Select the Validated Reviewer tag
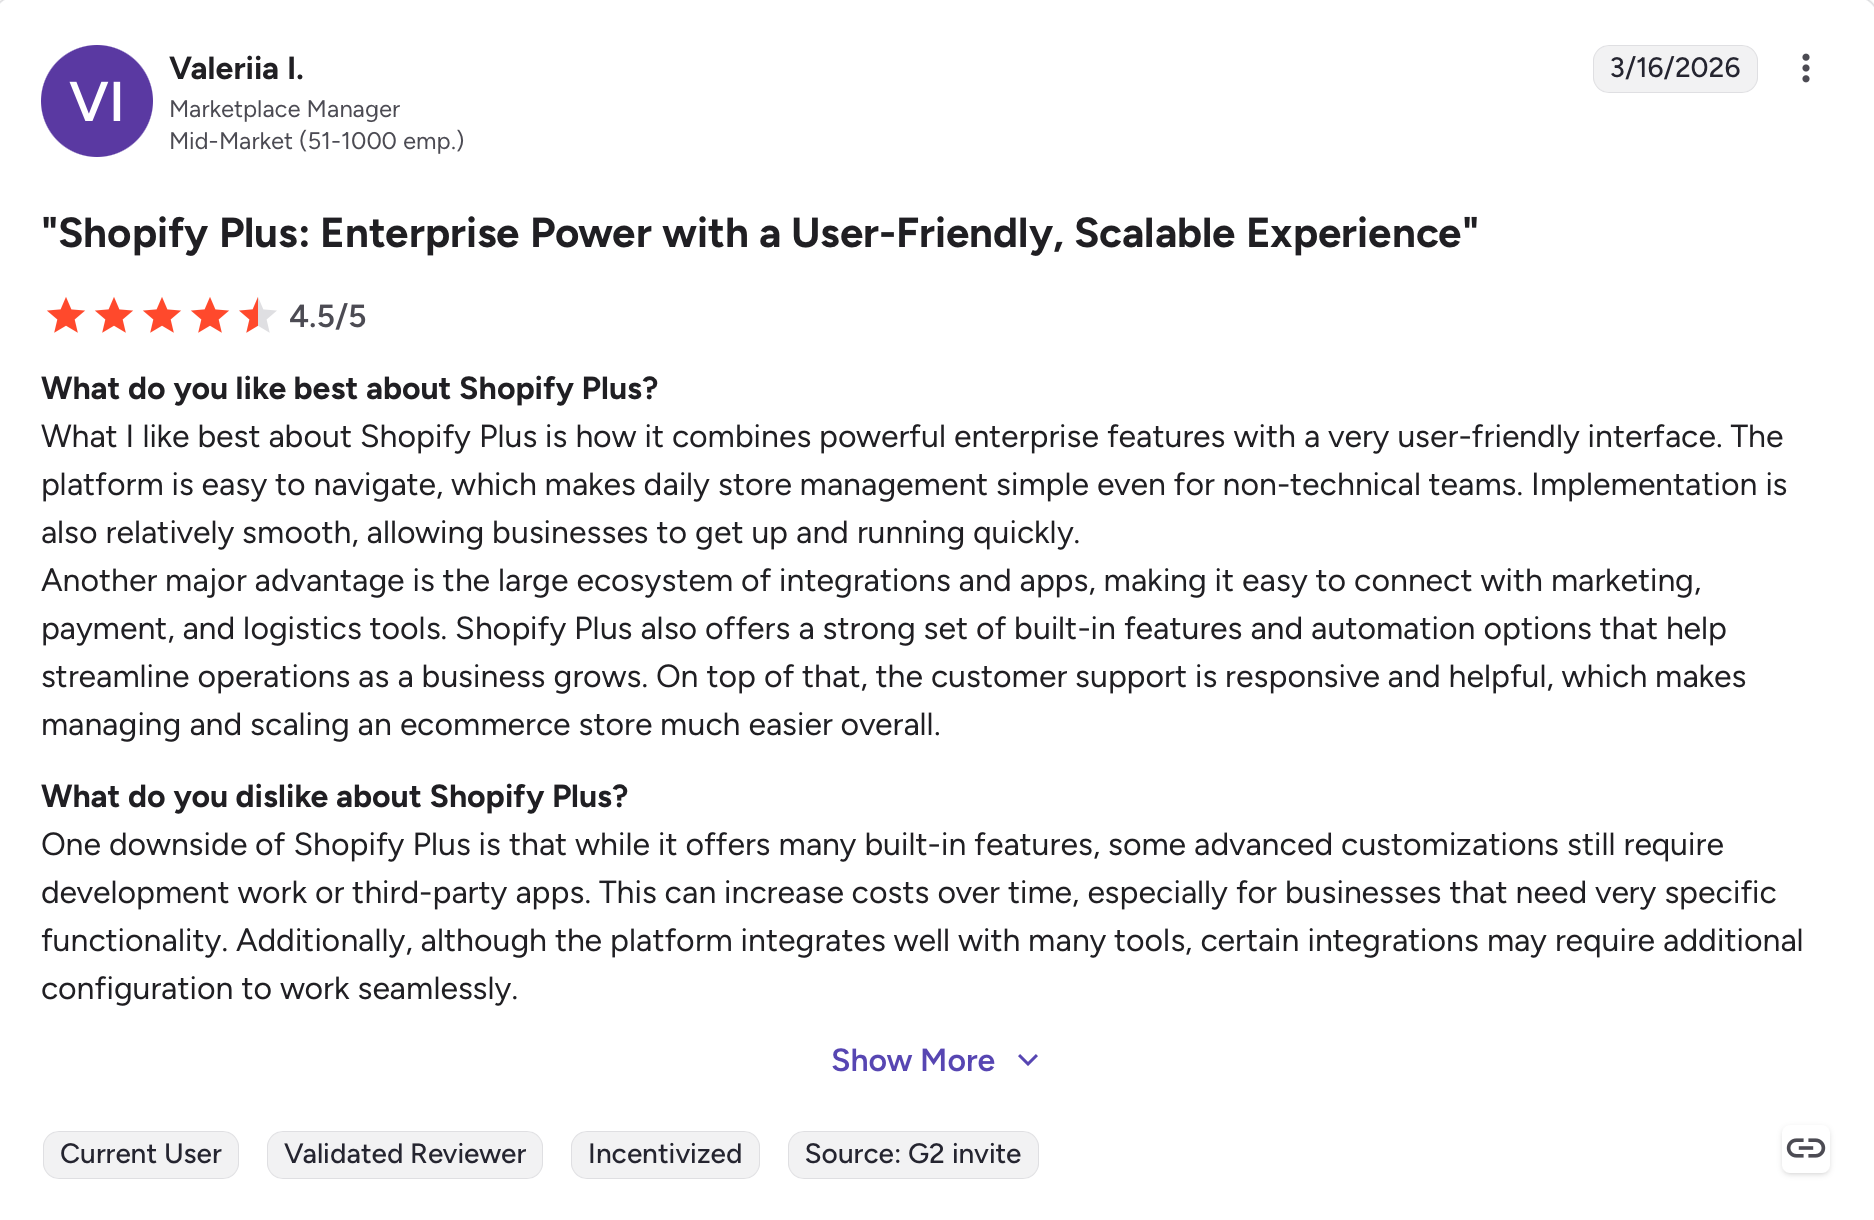The height and width of the screenshot is (1220, 1874). point(405,1154)
